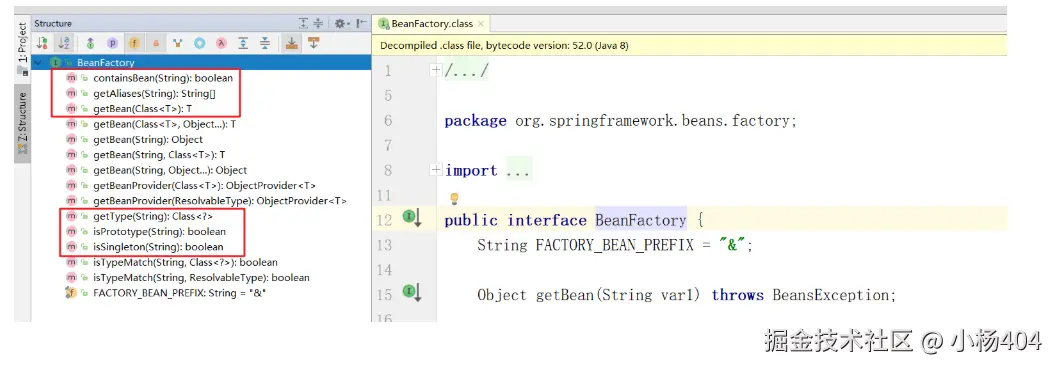
Task: Expand the folded comment at line 1
Action: 435,70
